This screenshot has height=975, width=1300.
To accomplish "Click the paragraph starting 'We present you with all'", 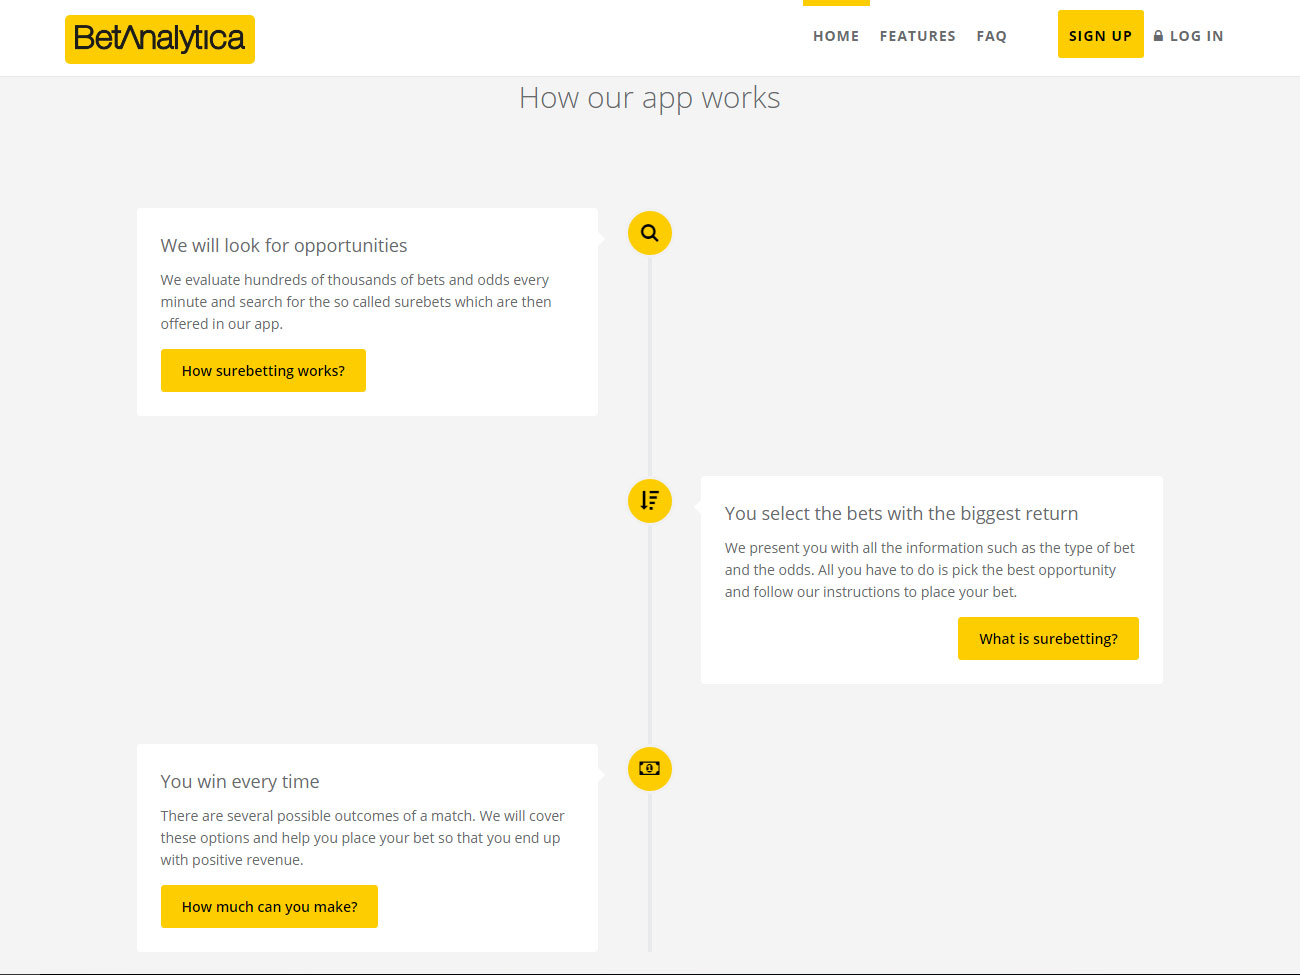I will coord(930,570).
